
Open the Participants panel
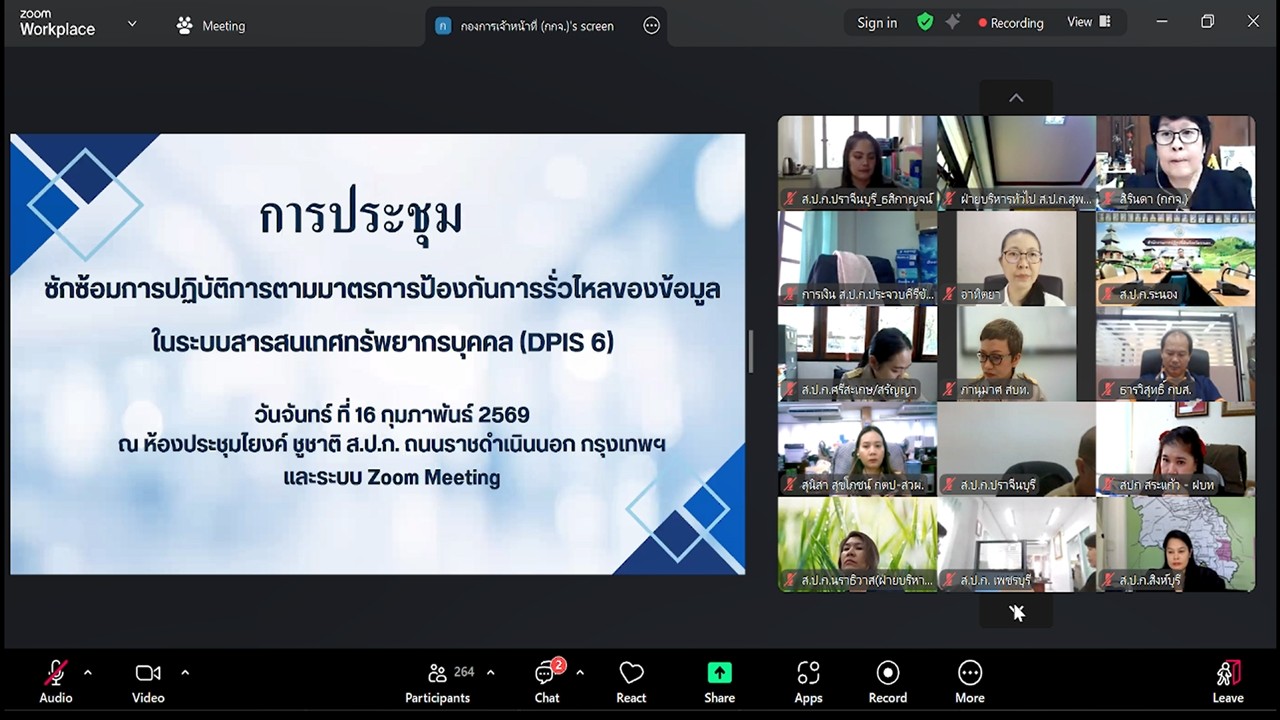click(437, 680)
